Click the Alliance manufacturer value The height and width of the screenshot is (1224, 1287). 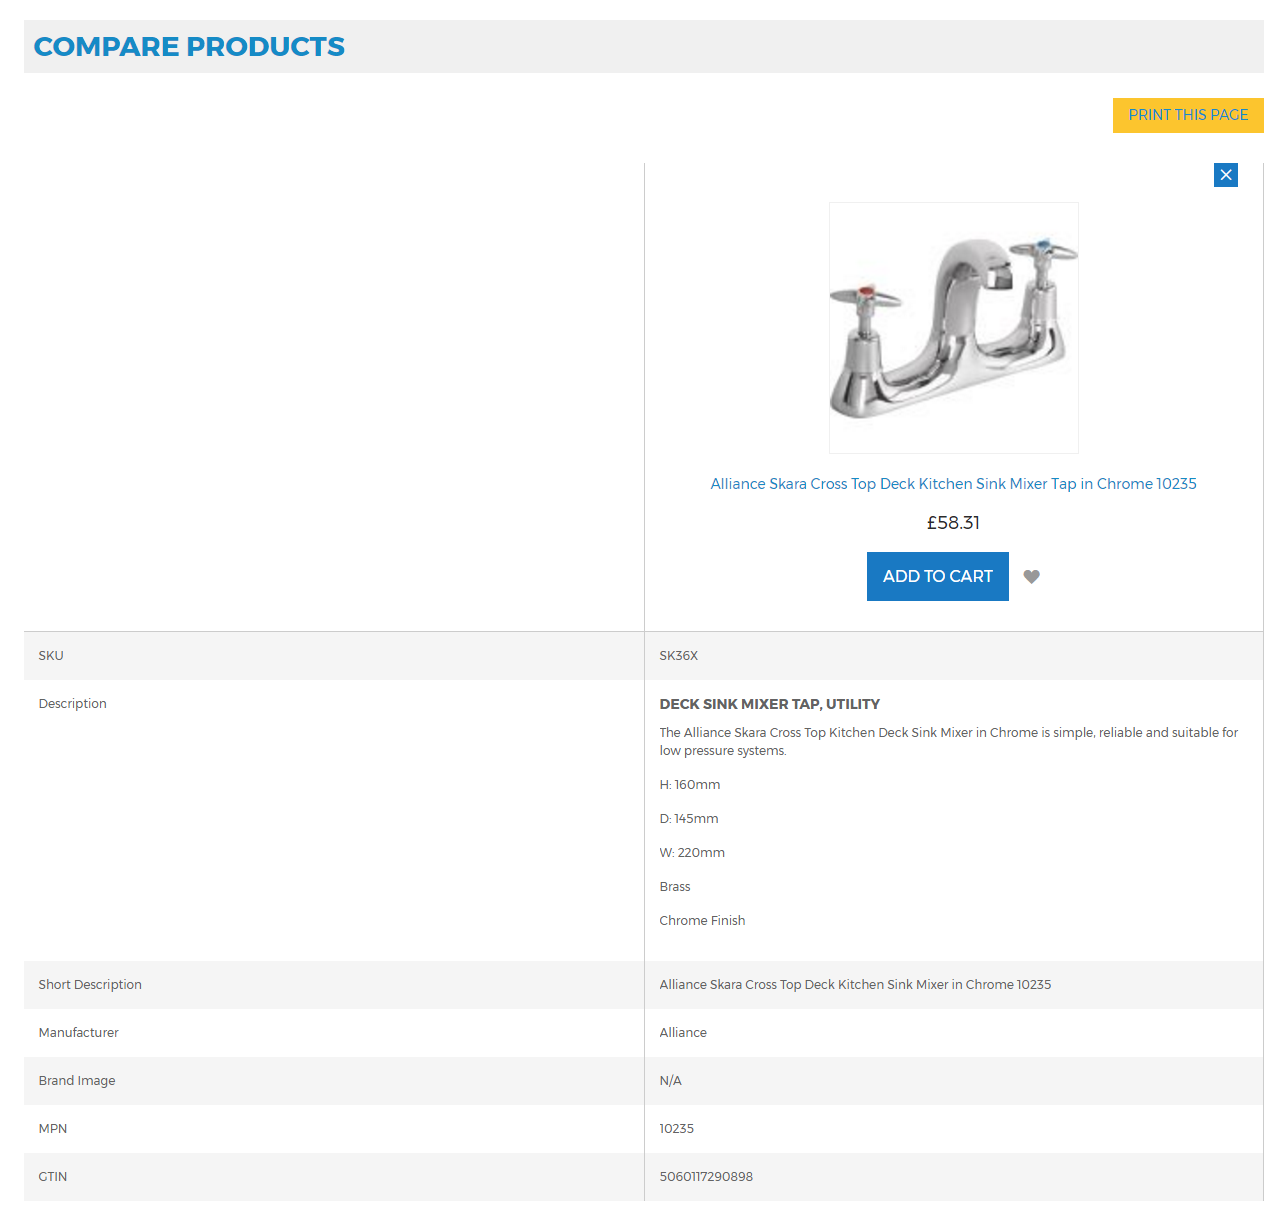pyautogui.click(x=683, y=1033)
